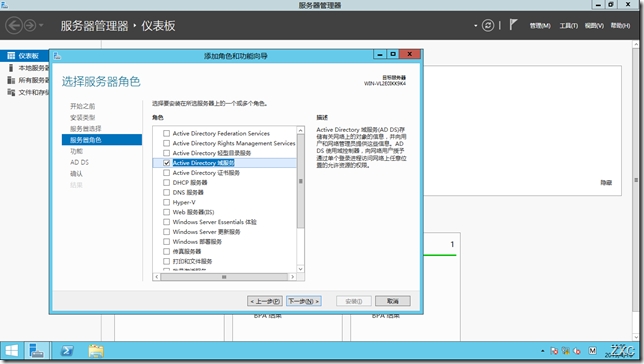Click the input method M tray icon
Image resolution: width=644 pixels, height=364 pixels.
point(592,350)
